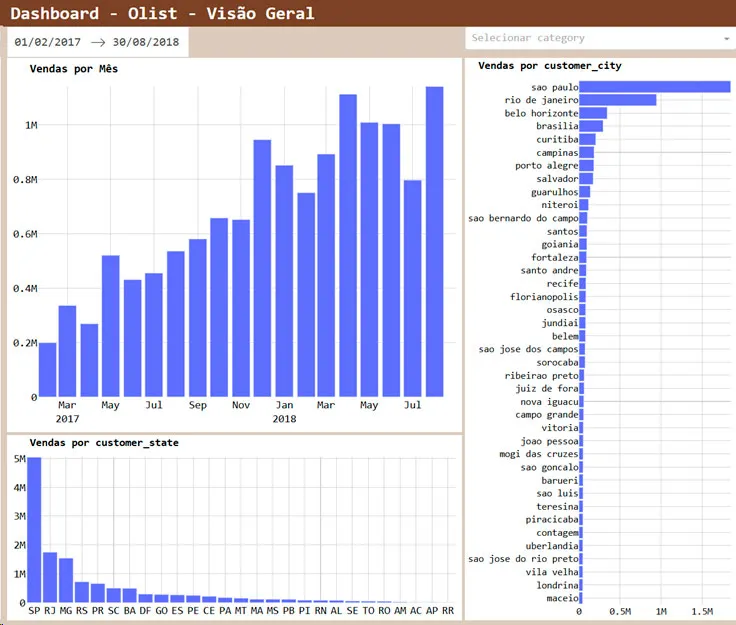Click the jundiai city label
This screenshot has height=625, width=736.
coord(560,323)
